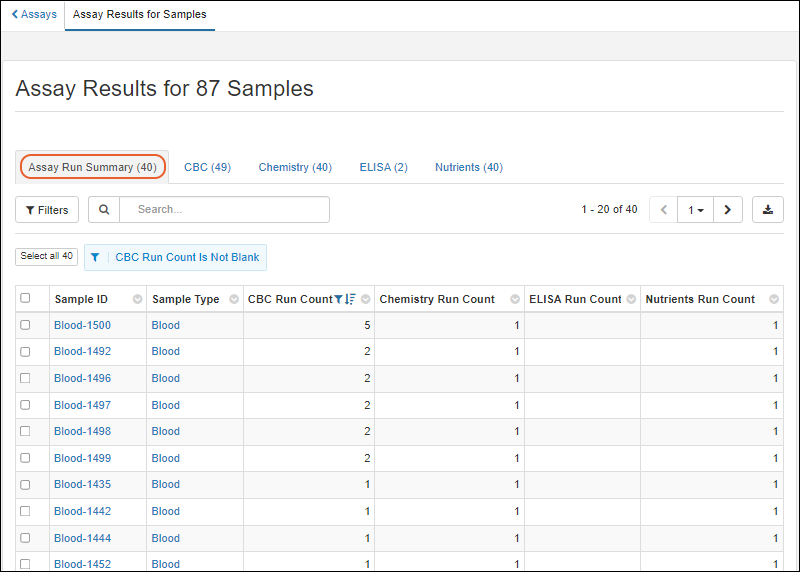Open the Blood-1492 sample link
The width and height of the screenshot is (800, 572).
pyautogui.click(x=82, y=352)
